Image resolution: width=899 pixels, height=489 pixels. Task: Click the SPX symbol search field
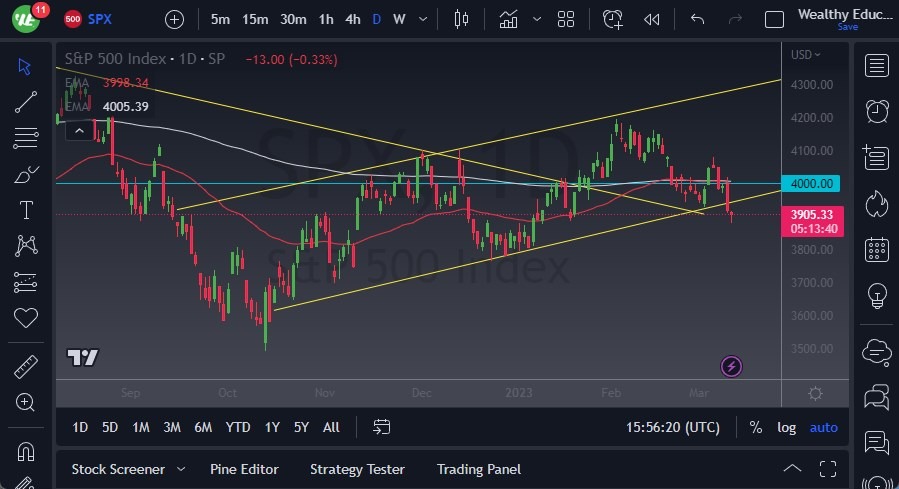[x=100, y=19]
